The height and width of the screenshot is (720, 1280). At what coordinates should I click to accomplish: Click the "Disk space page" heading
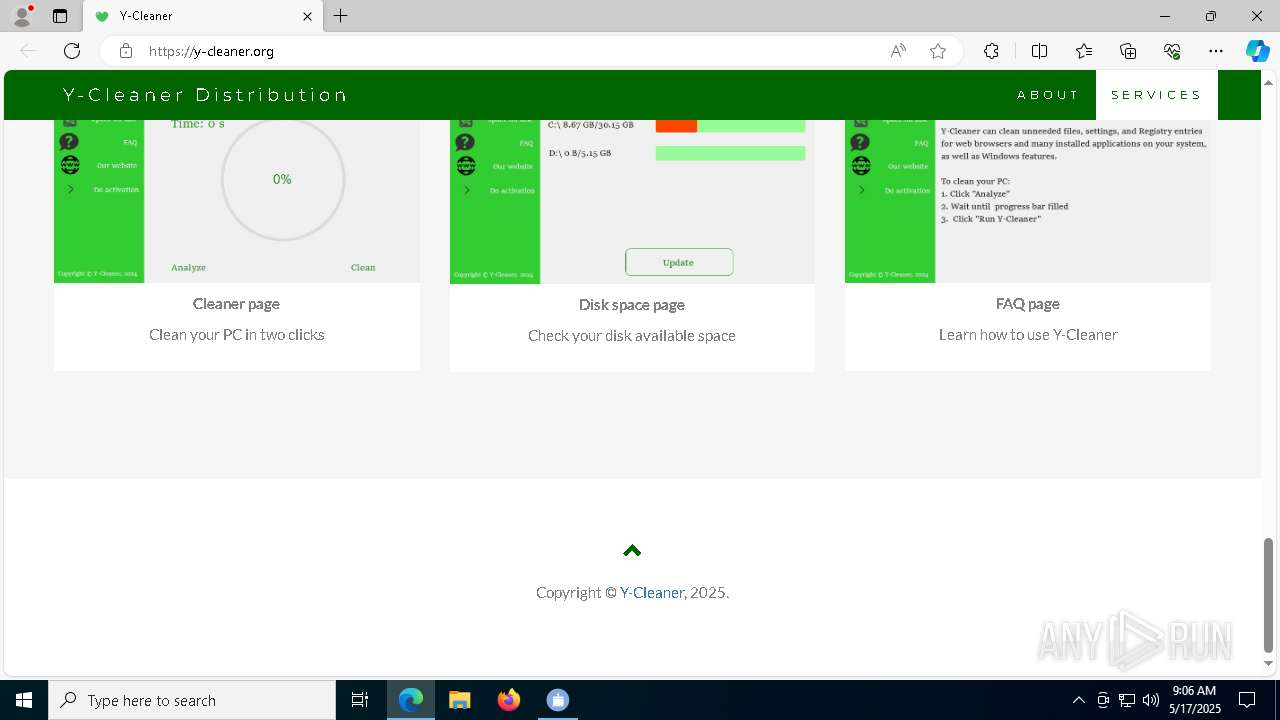632,305
